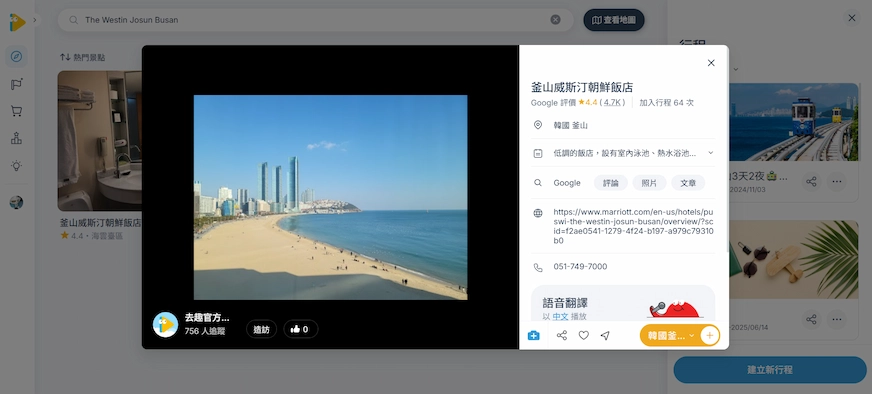The height and width of the screenshot is (394, 872).
Task: Open the 4.7K Google reviews link
Action: [612, 102]
